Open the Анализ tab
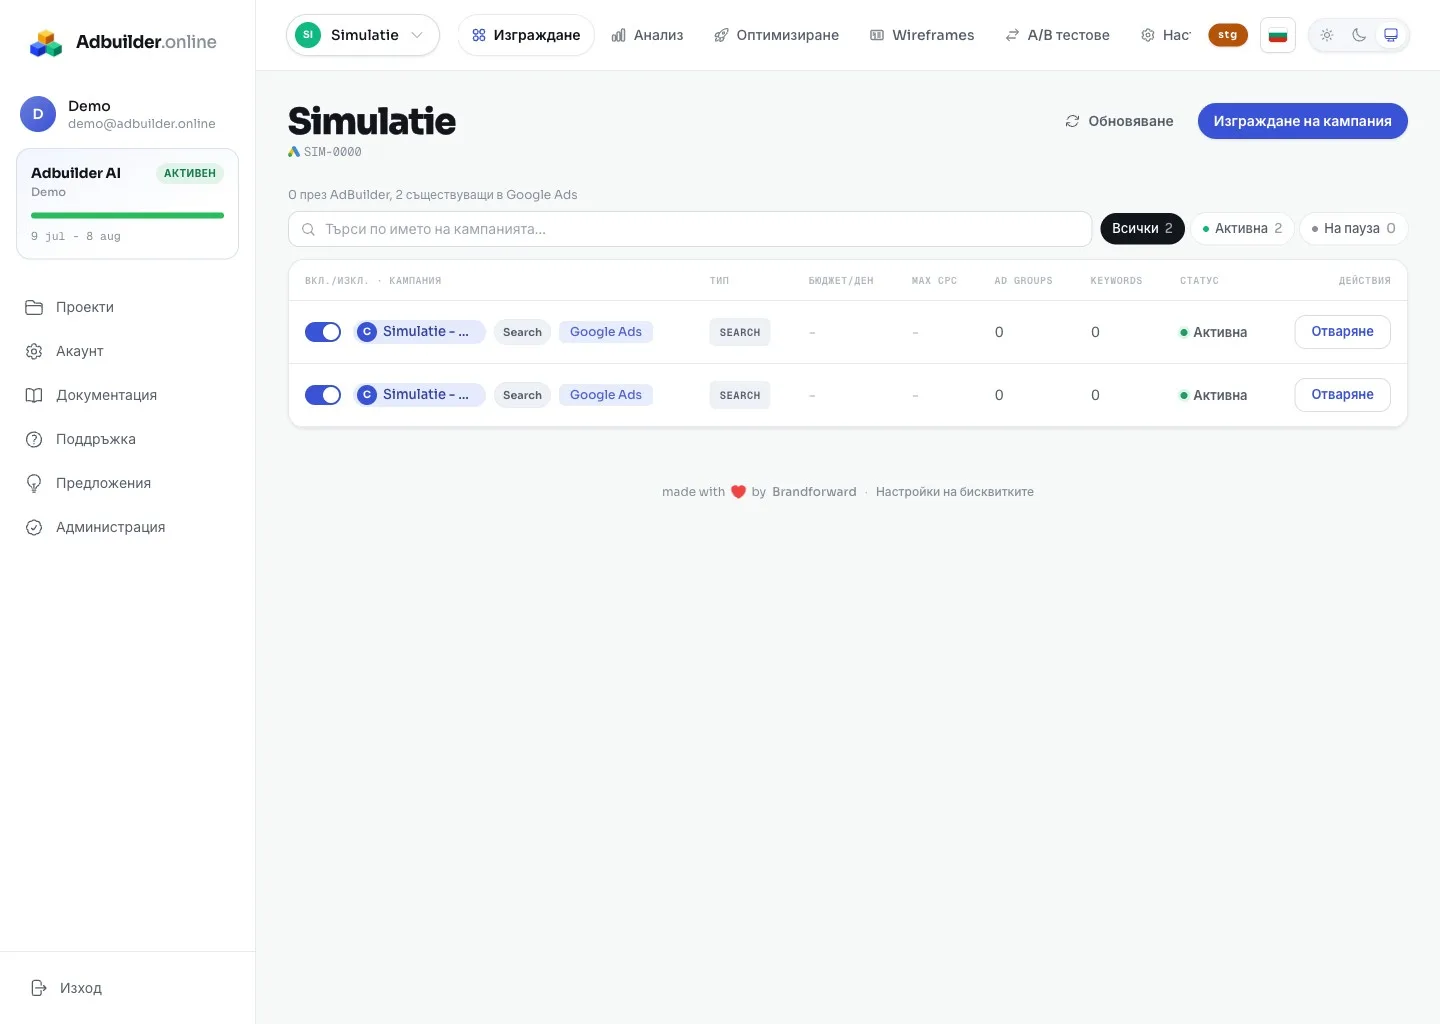Screen dimensions: 1440x1024 coord(647,35)
